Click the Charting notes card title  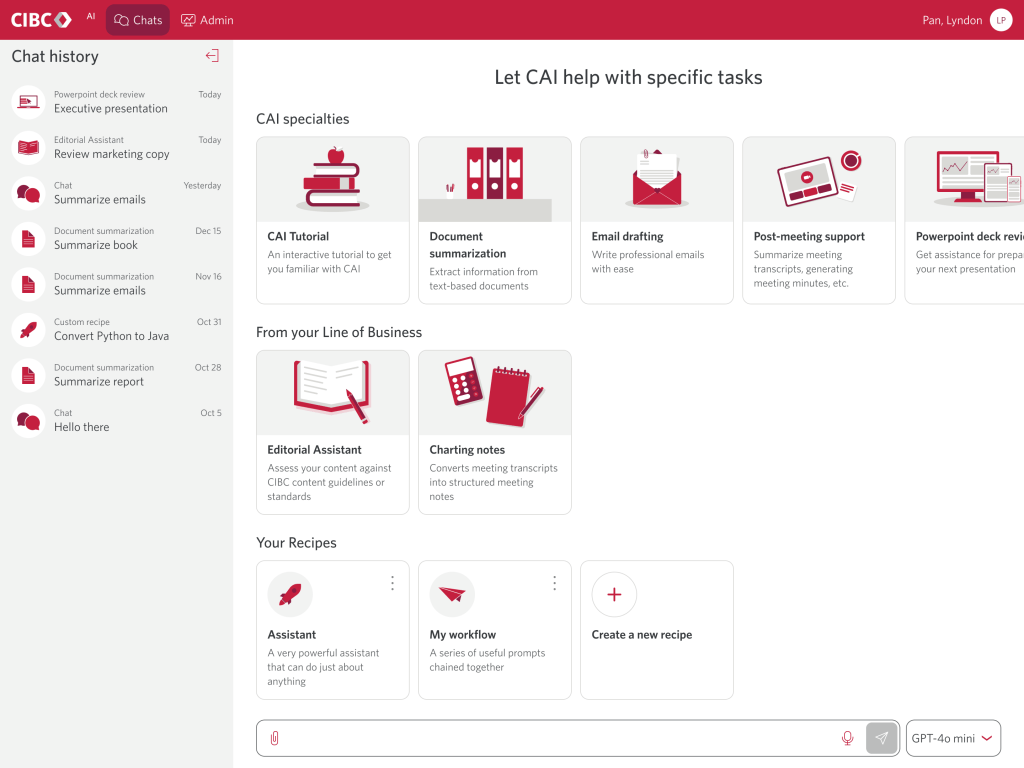(467, 450)
